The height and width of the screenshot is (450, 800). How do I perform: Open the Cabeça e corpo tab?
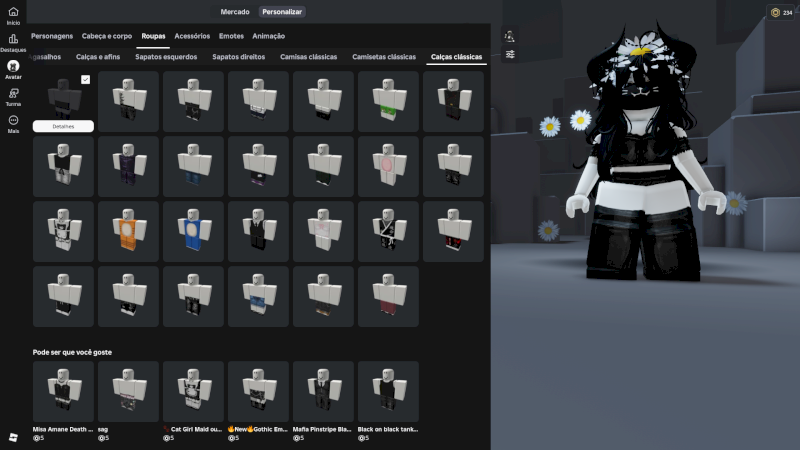point(107,36)
